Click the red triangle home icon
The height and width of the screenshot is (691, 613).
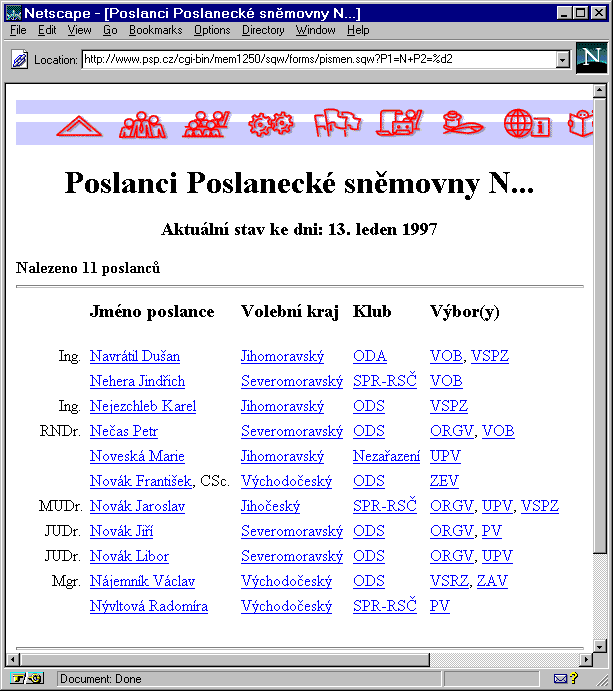(x=79, y=126)
